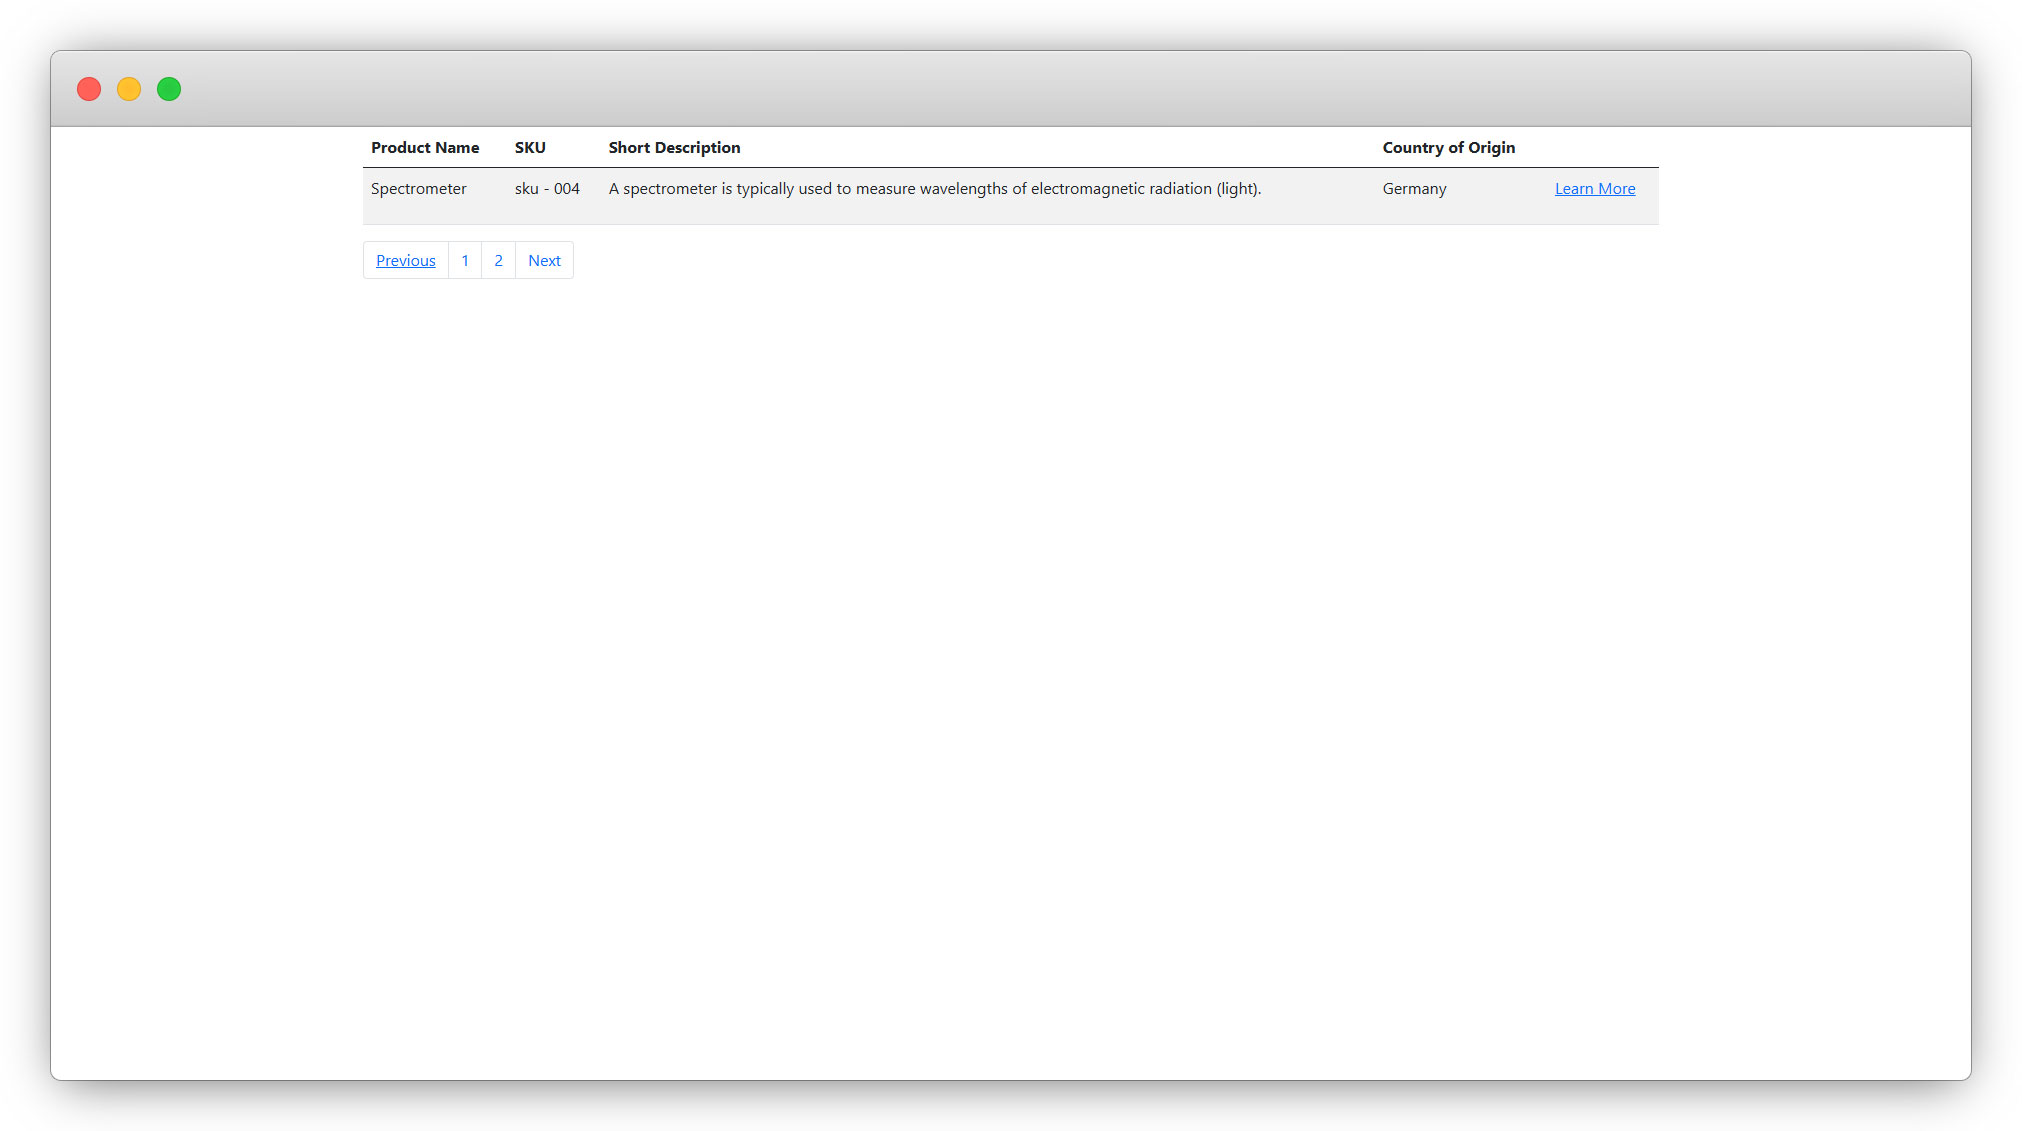Click the SKU column header
2022x1131 pixels.
(530, 147)
